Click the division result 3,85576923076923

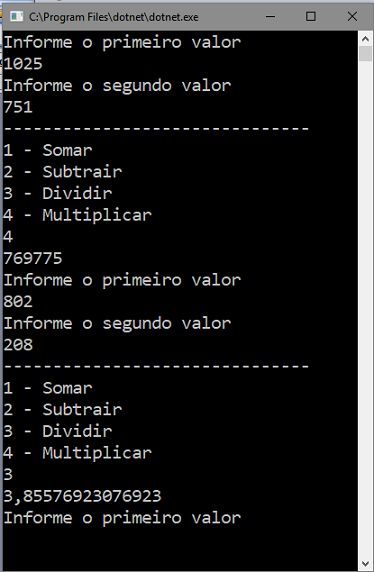tap(82, 496)
